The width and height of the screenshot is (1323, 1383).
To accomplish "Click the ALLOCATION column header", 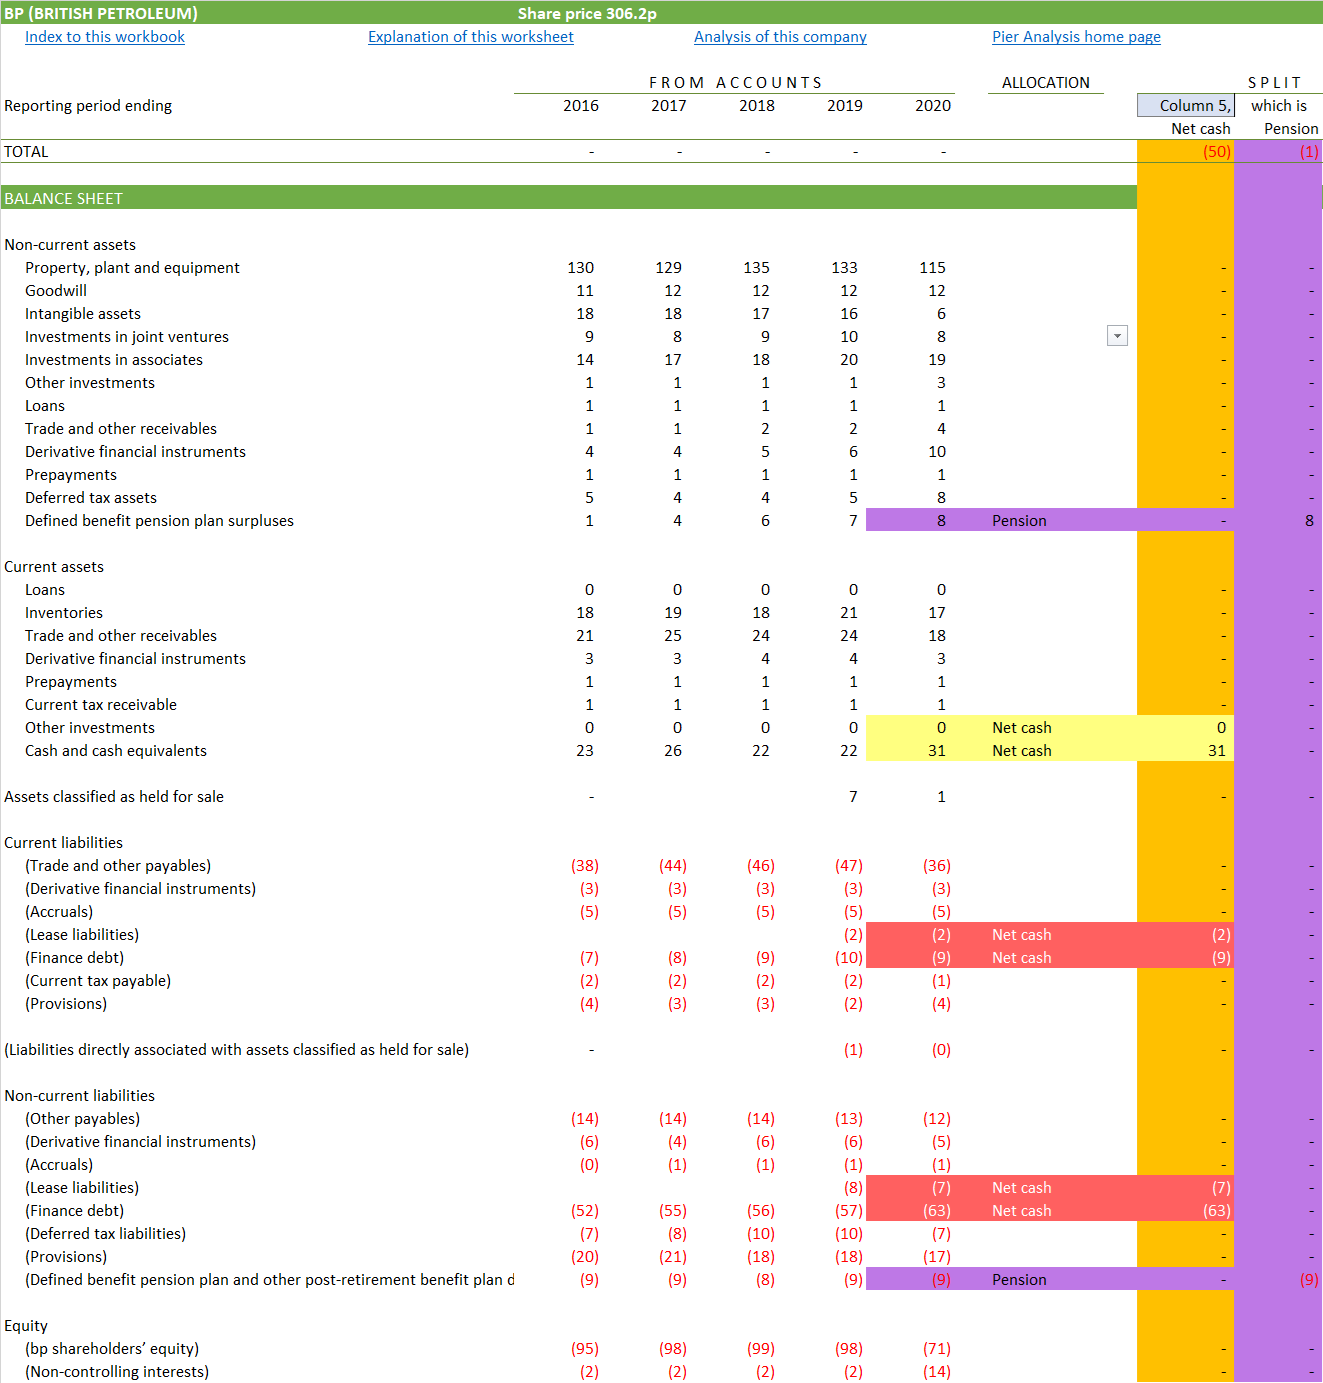I will tap(1046, 83).
